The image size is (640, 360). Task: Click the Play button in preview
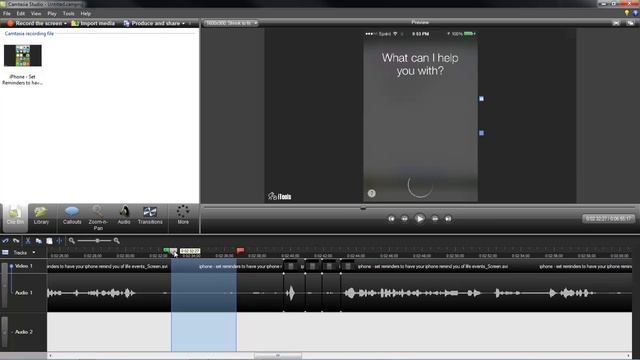click(420, 219)
